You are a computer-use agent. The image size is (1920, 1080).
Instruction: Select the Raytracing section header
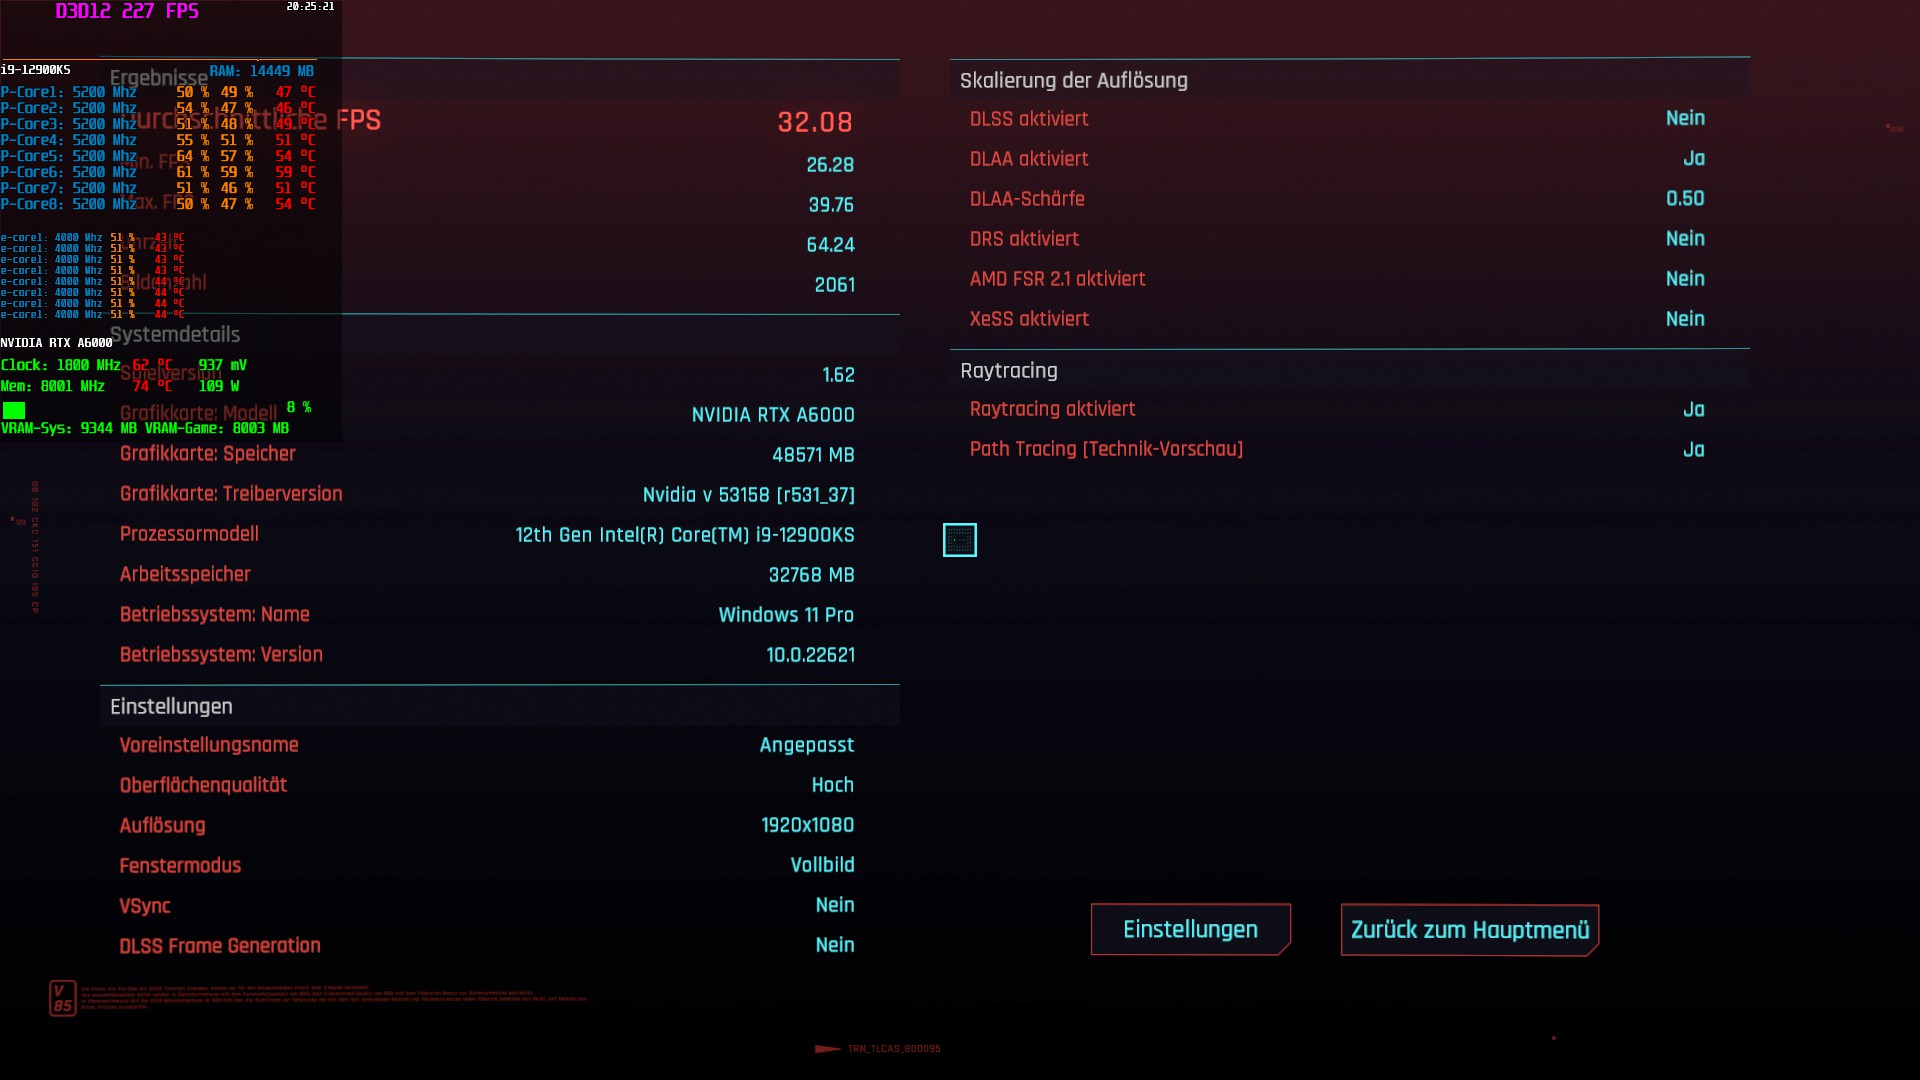1008,371
